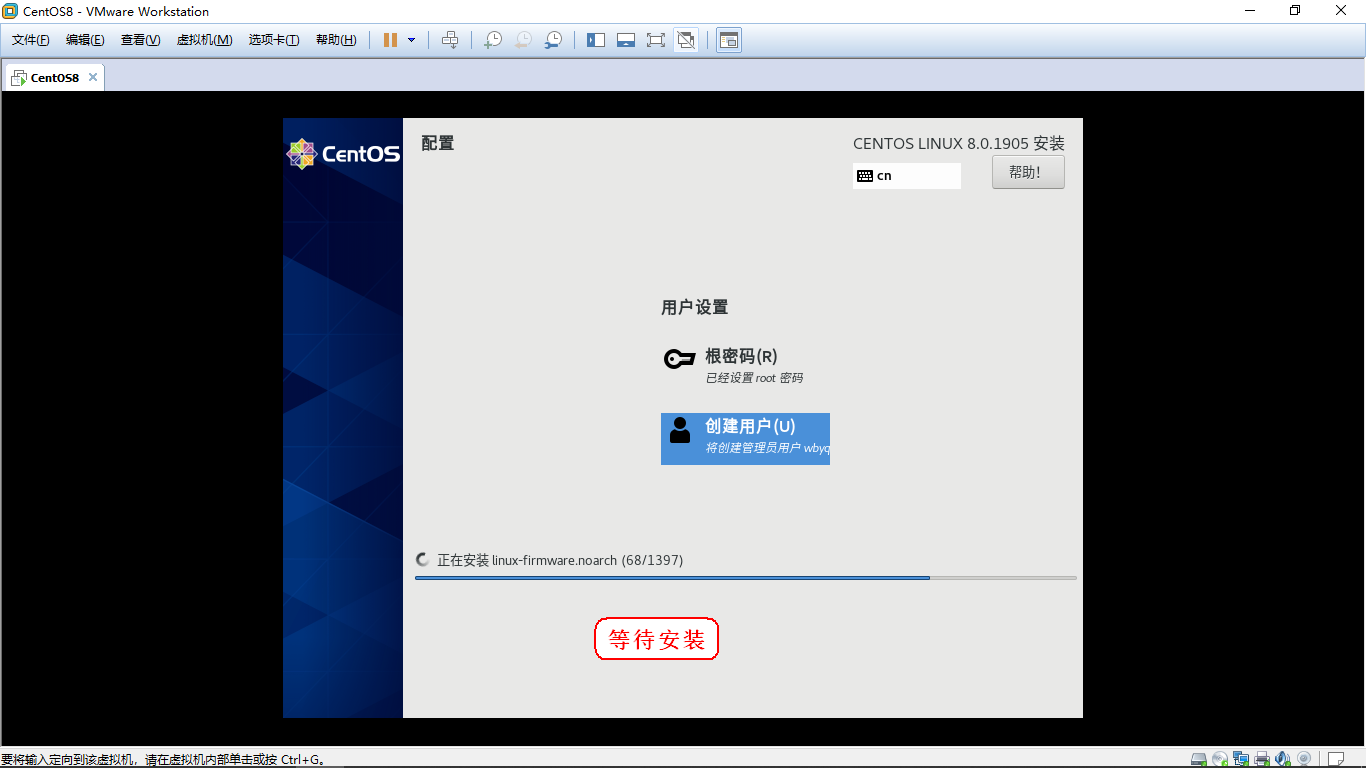
Task: Click the Unity mode toolbar icon
Action: [x=686, y=40]
